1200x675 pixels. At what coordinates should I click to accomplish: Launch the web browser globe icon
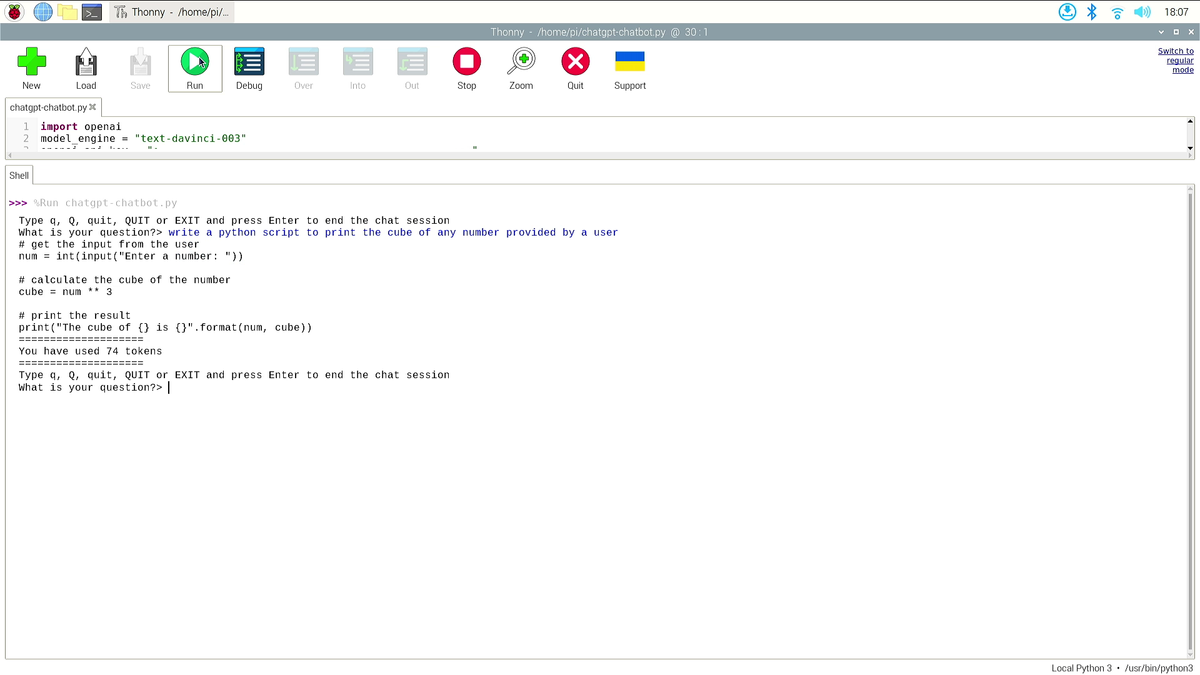[43, 12]
